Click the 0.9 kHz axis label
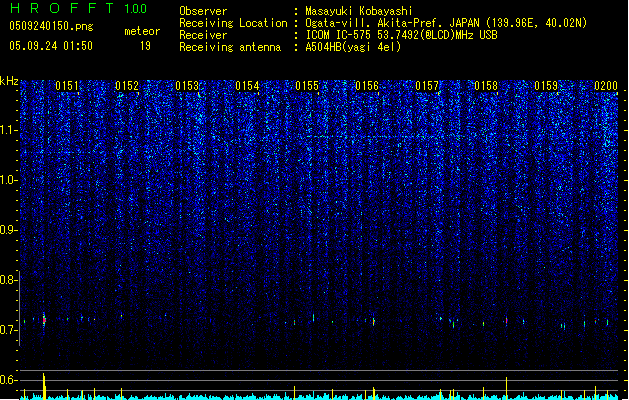The width and height of the screenshot is (629, 400). pos(8,230)
